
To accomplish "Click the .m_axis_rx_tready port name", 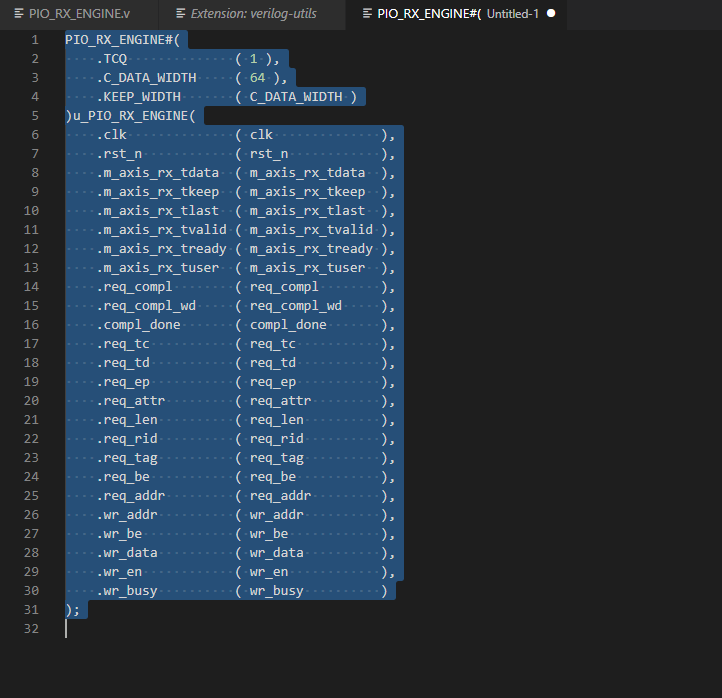I will pyautogui.click(x=162, y=249).
